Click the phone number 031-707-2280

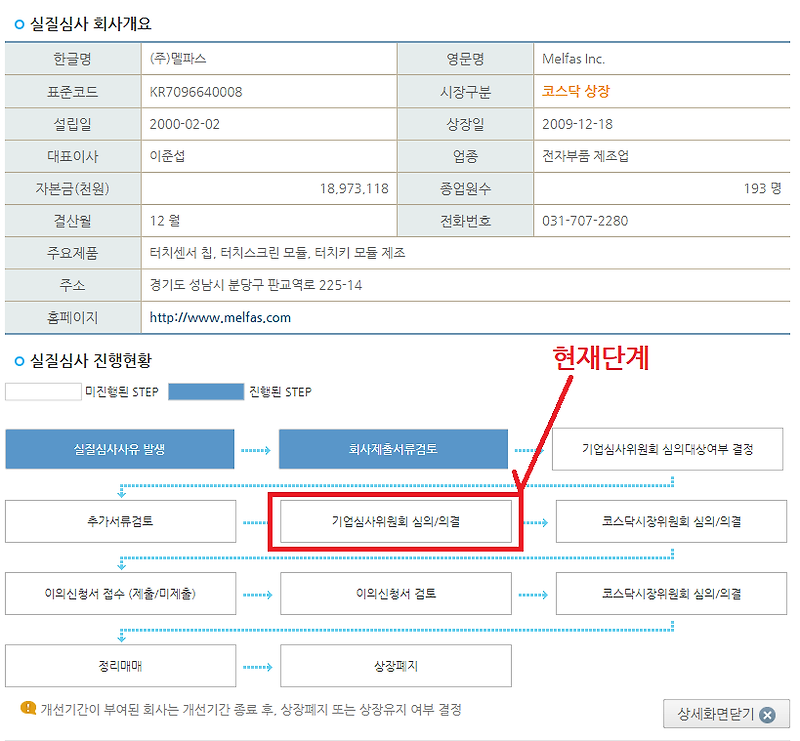coord(585,221)
